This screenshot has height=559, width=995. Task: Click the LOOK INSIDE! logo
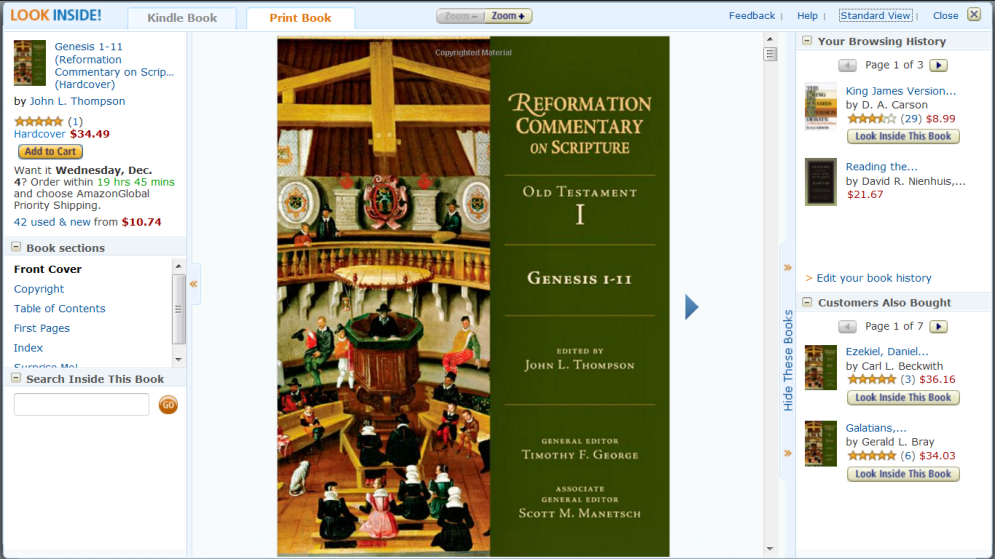pos(56,15)
